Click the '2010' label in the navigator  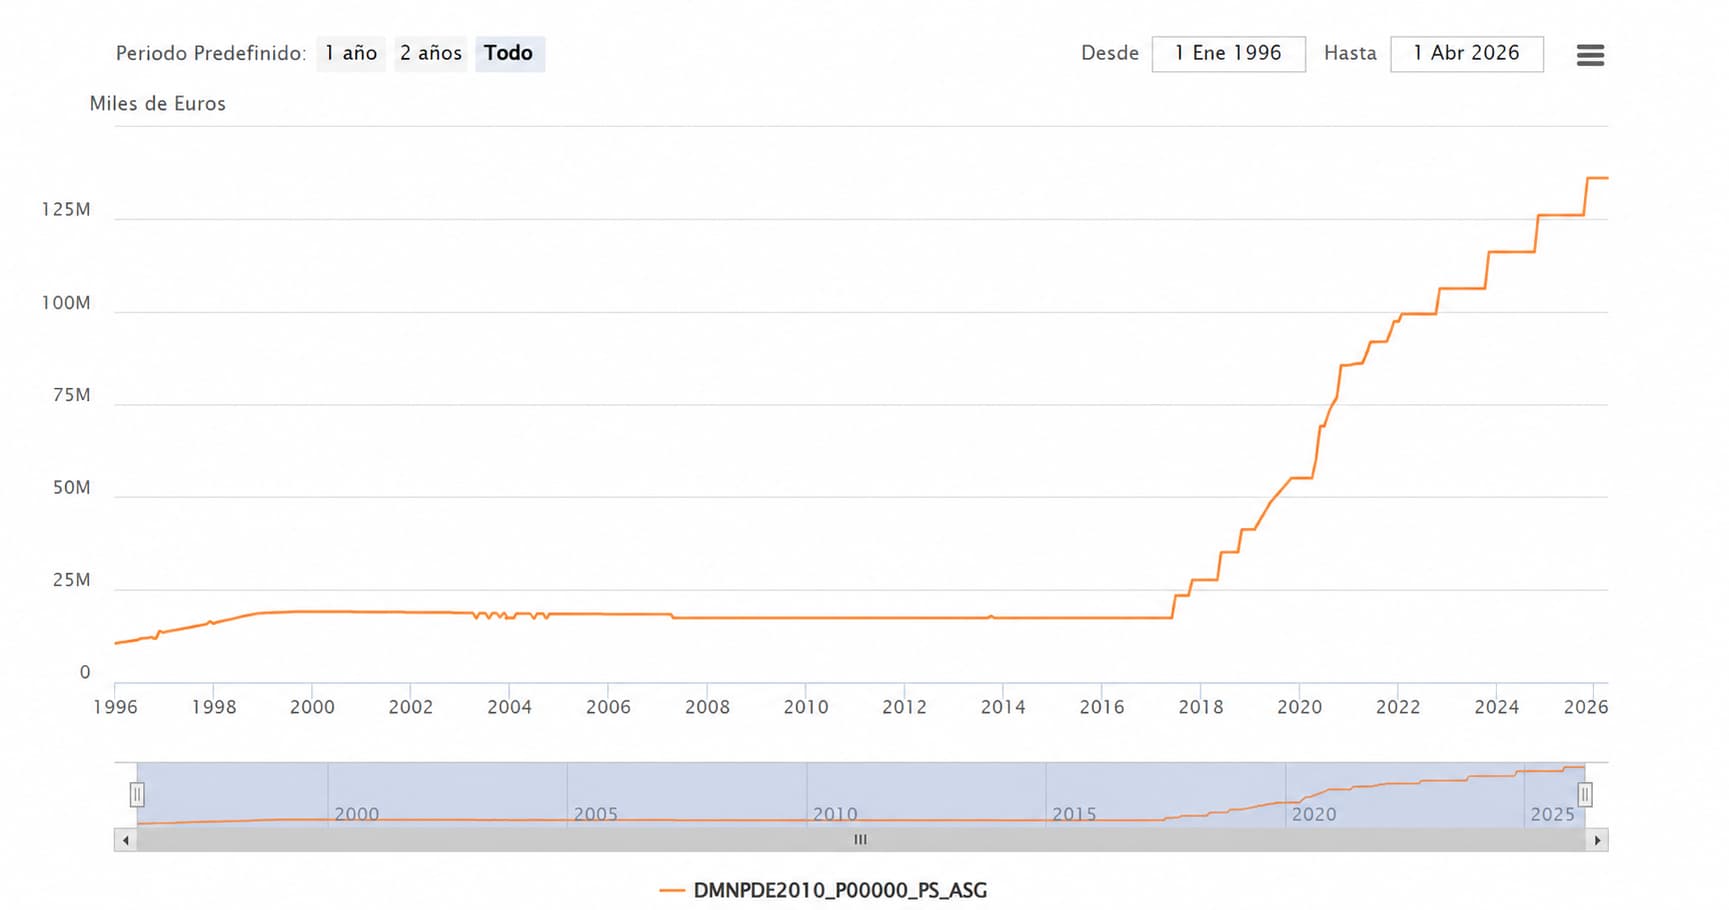(835, 814)
